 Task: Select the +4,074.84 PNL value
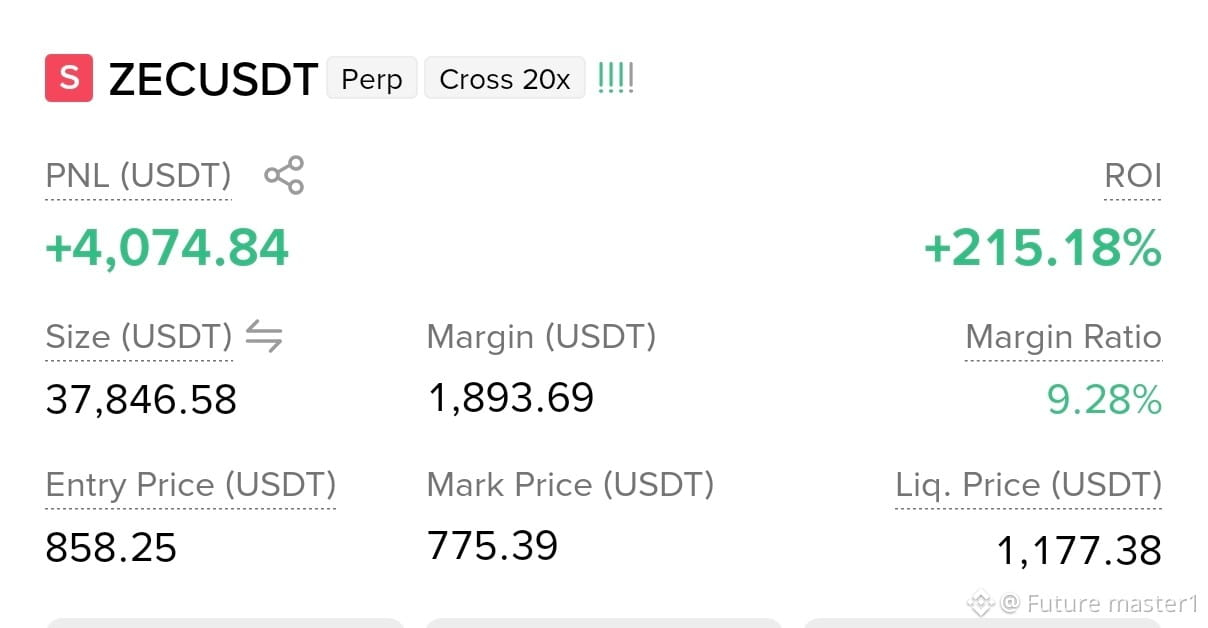coord(167,248)
